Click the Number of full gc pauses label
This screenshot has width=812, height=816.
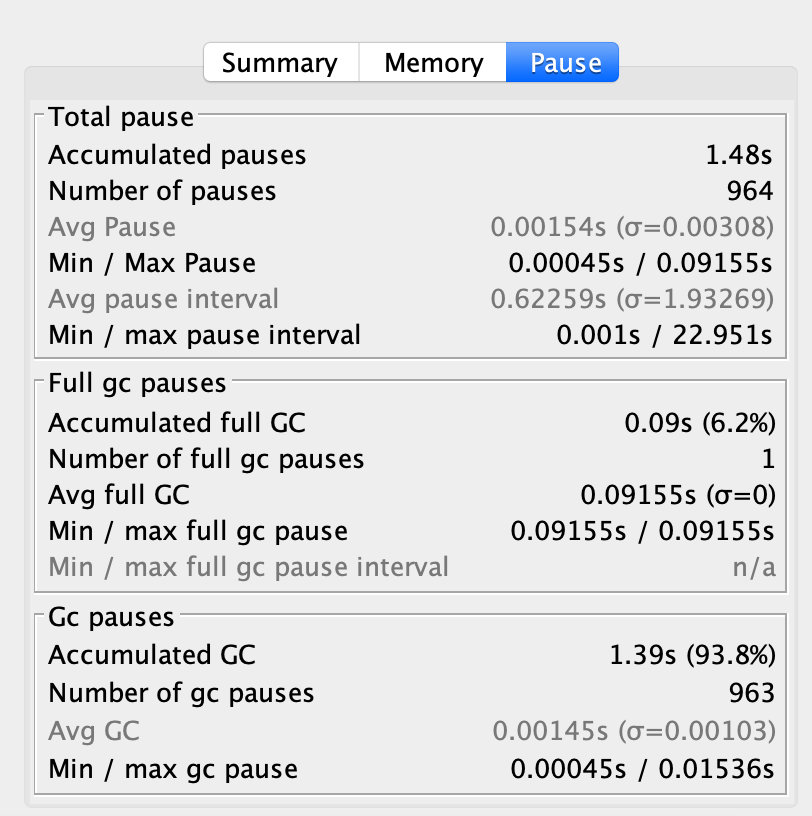tap(206, 459)
